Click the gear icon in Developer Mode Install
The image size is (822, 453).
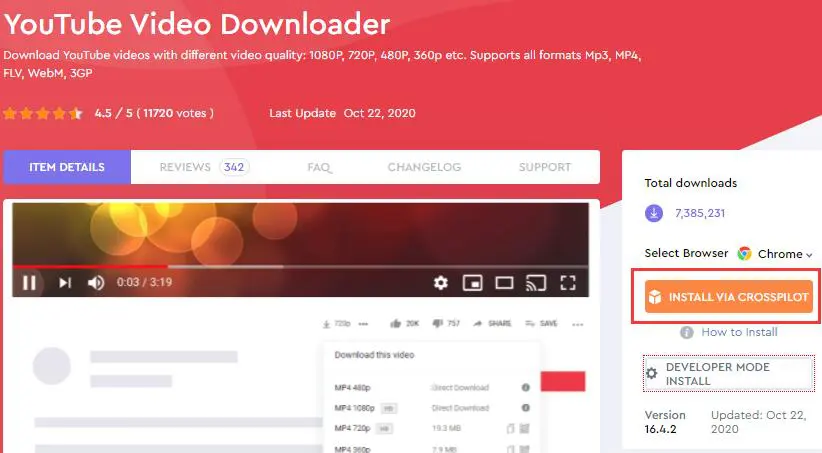[652, 373]
